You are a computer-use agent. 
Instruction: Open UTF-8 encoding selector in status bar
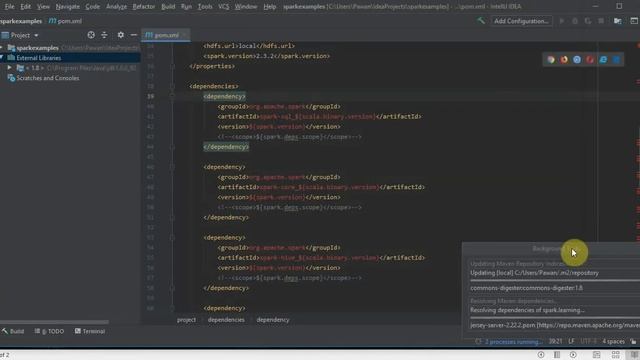[588, 341]
